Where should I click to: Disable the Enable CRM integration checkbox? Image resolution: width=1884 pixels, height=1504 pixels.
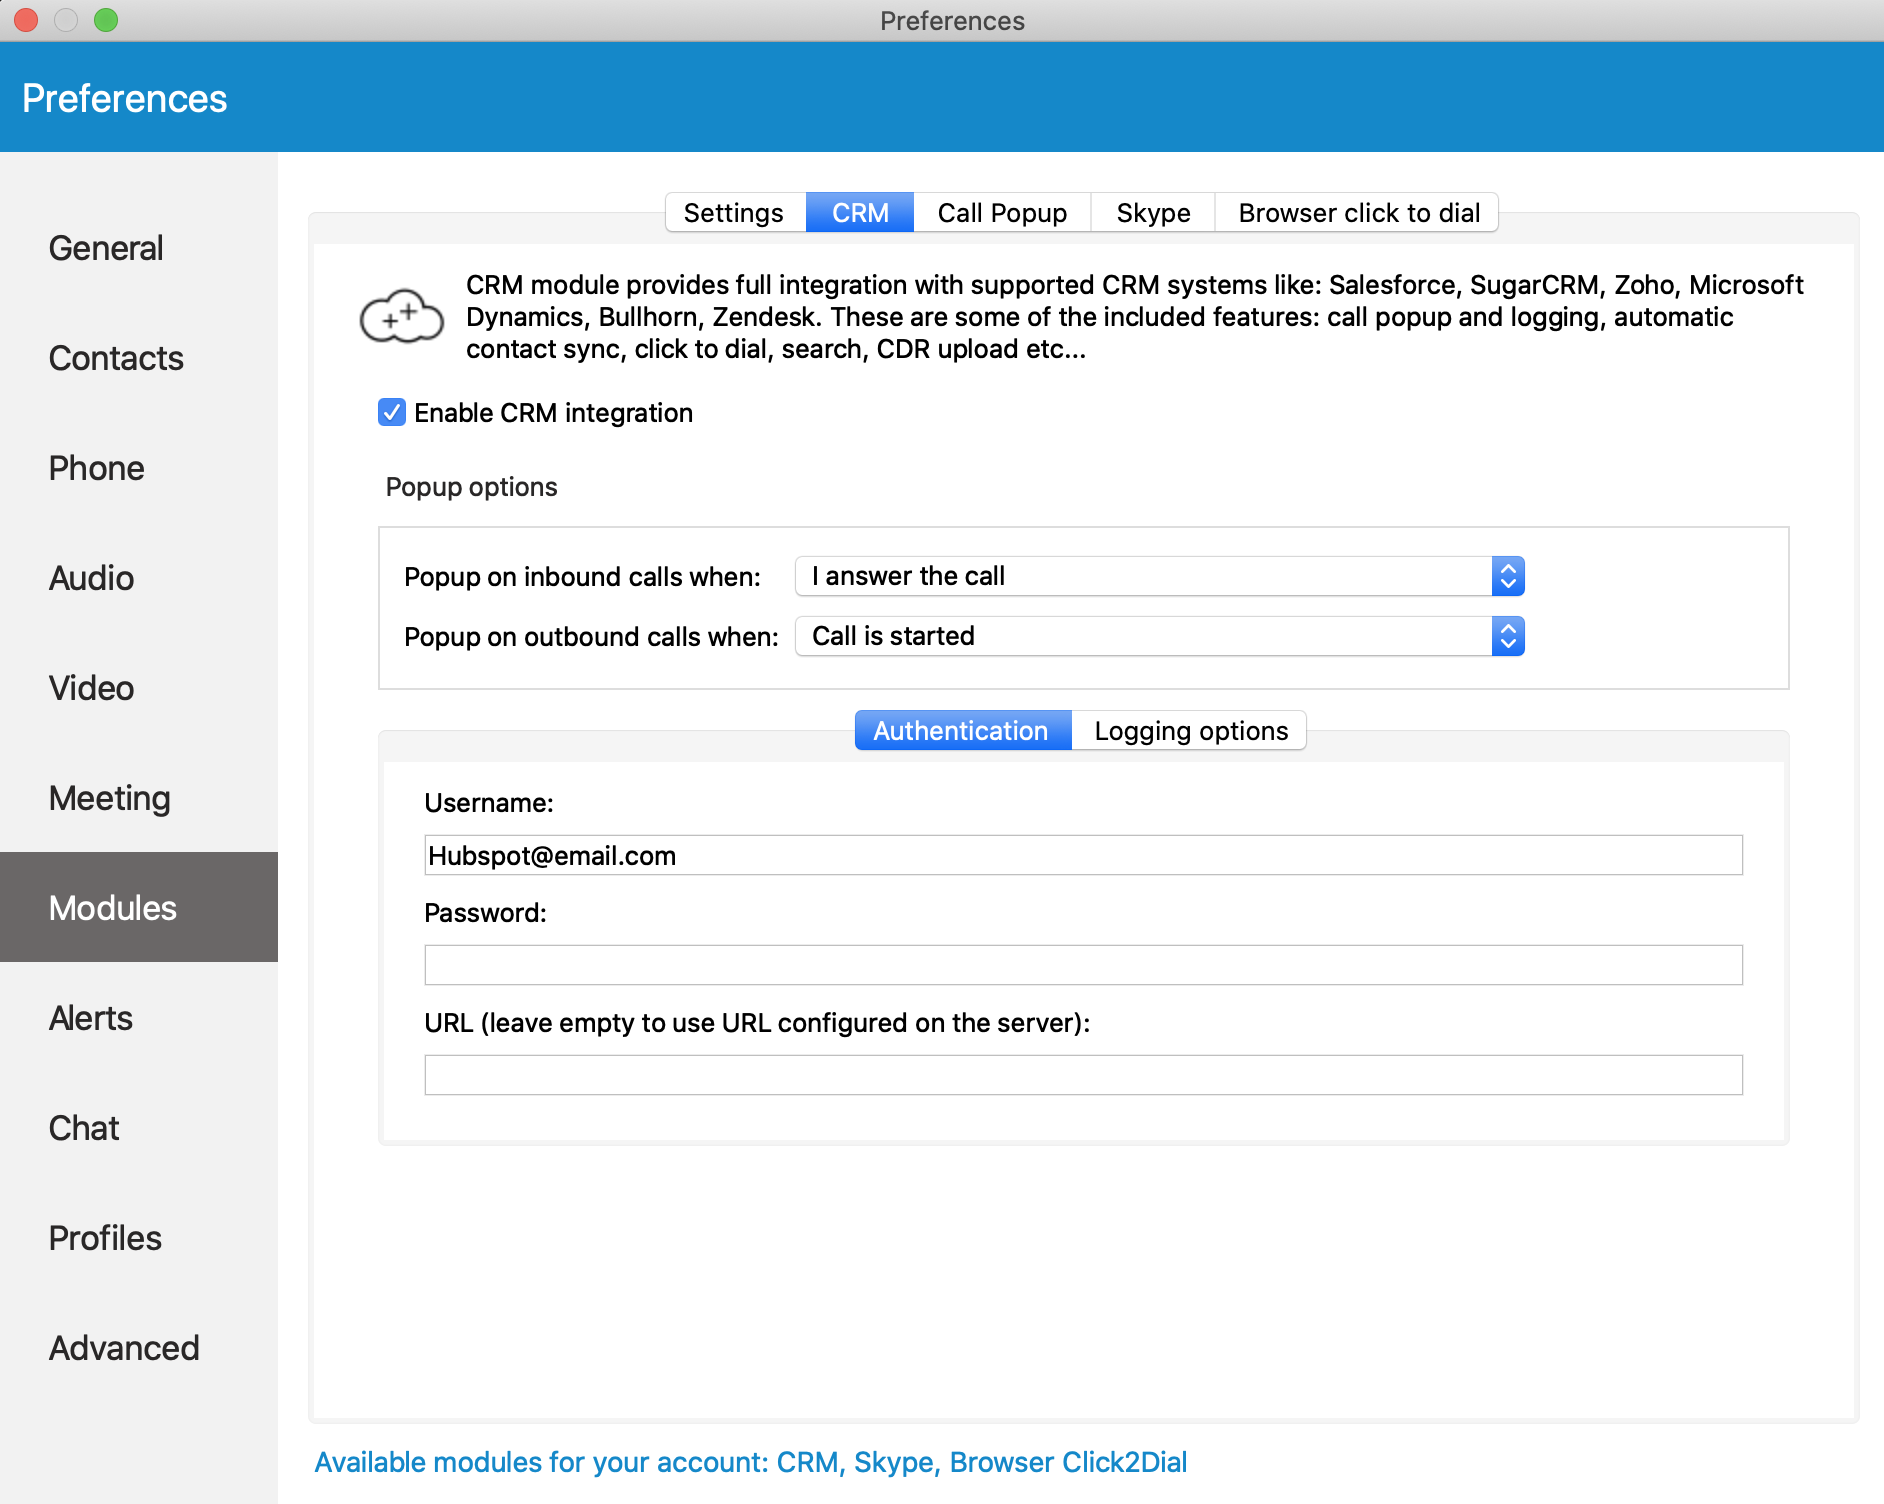[x=392, y=413]
